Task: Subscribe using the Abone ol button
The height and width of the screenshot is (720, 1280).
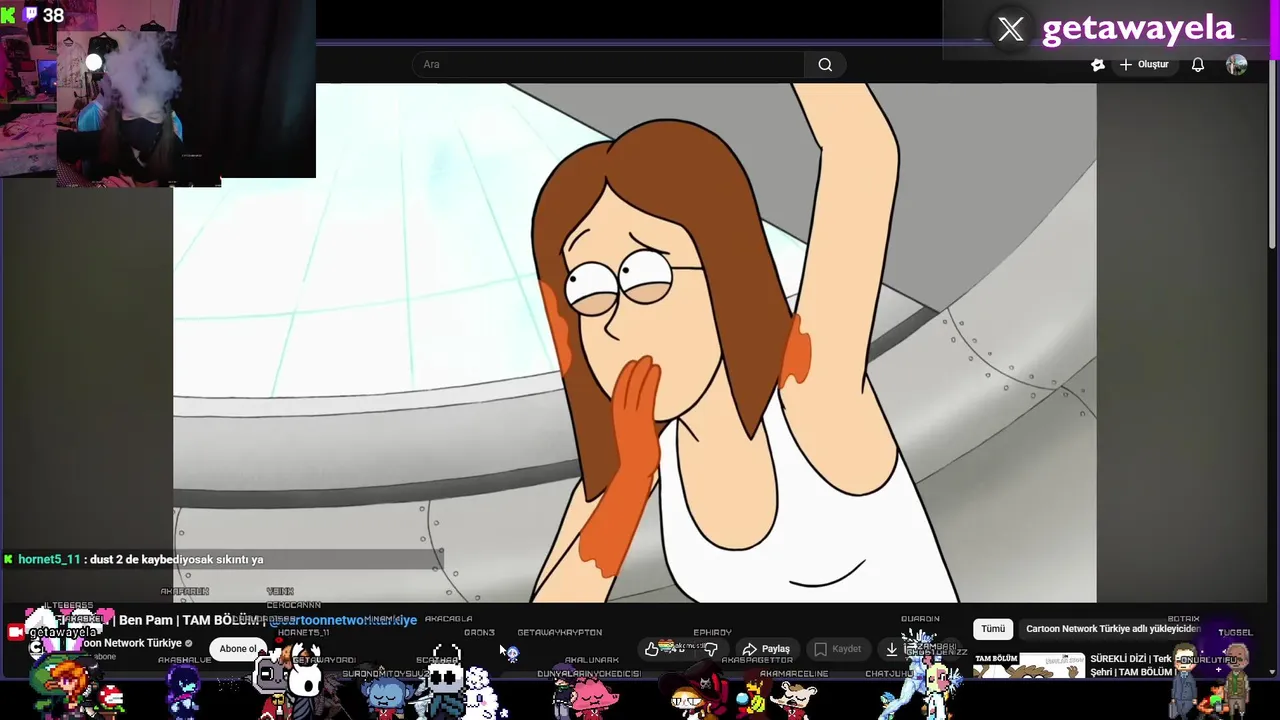Action: 238,649
